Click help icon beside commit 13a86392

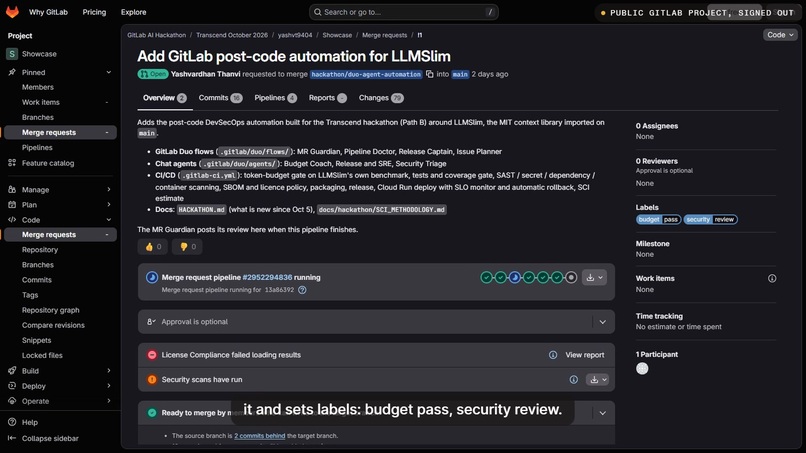coord(302,290)
